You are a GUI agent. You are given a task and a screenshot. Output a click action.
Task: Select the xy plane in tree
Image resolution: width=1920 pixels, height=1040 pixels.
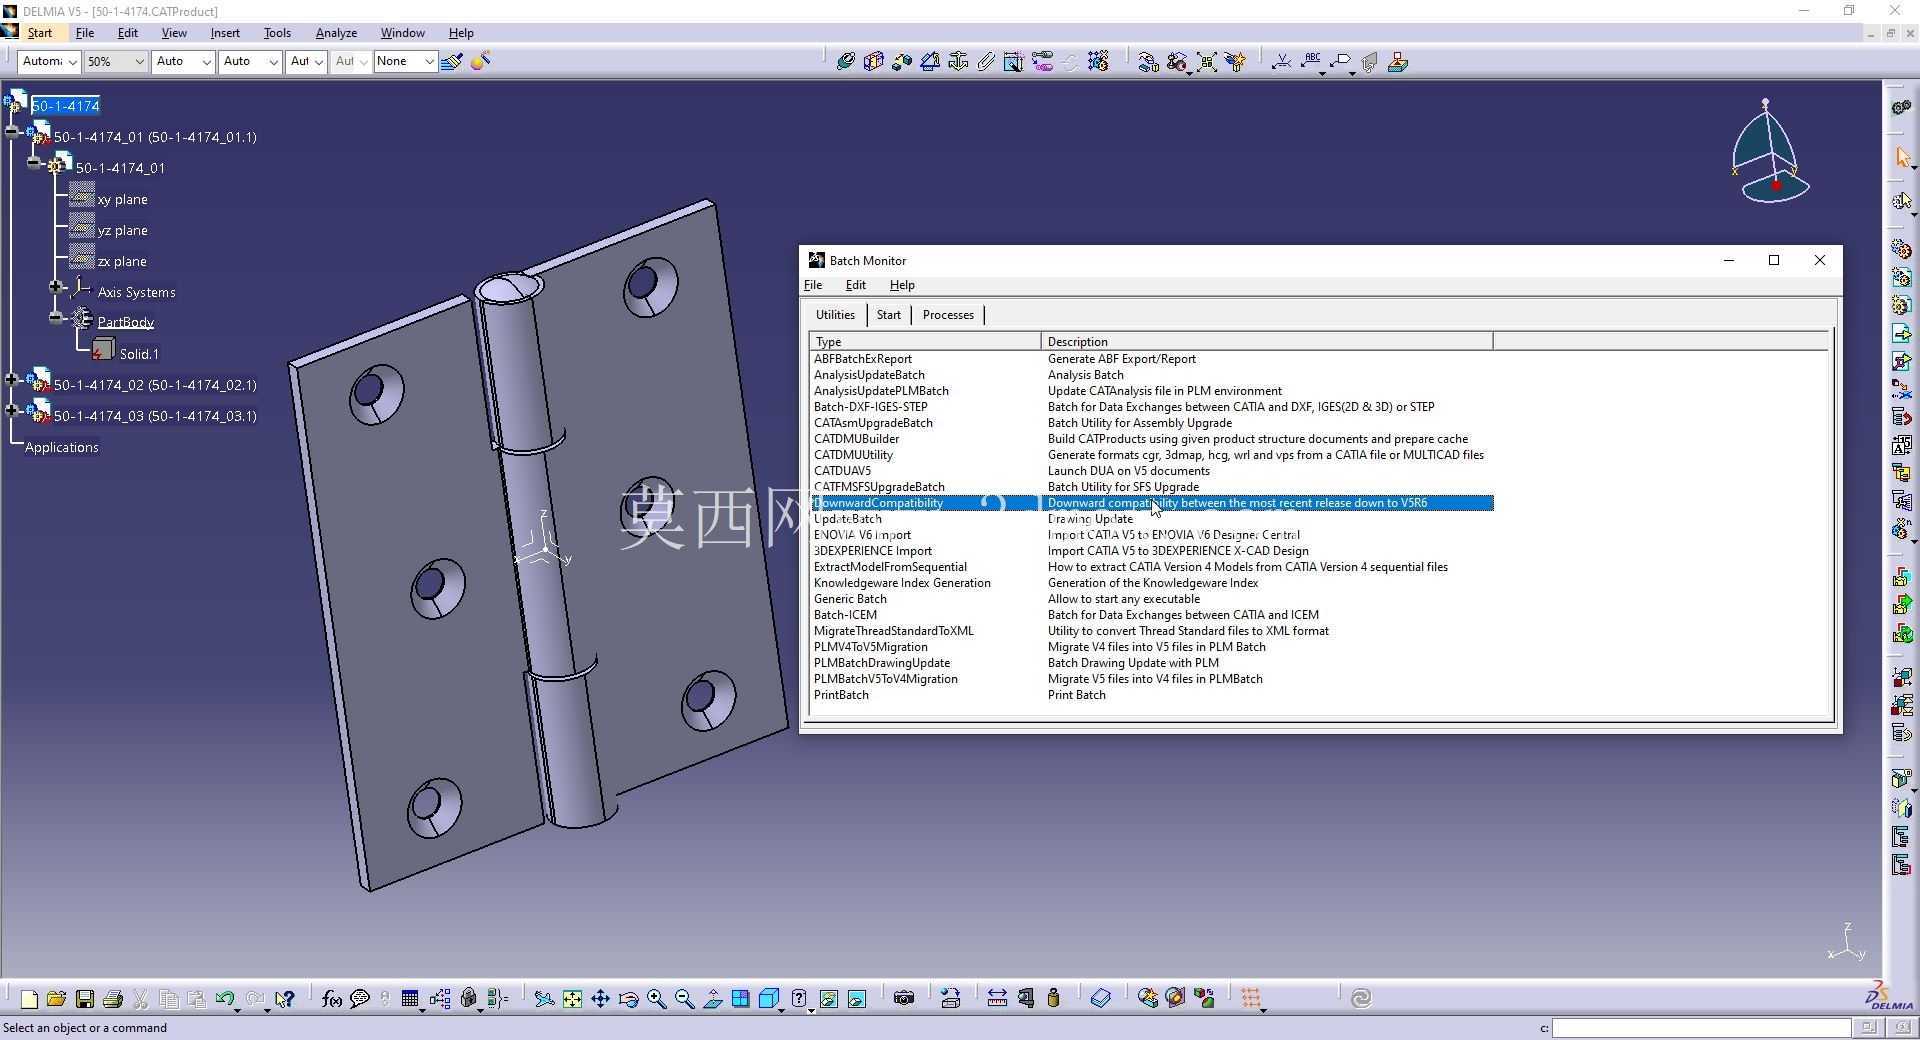tap(122, 199)
